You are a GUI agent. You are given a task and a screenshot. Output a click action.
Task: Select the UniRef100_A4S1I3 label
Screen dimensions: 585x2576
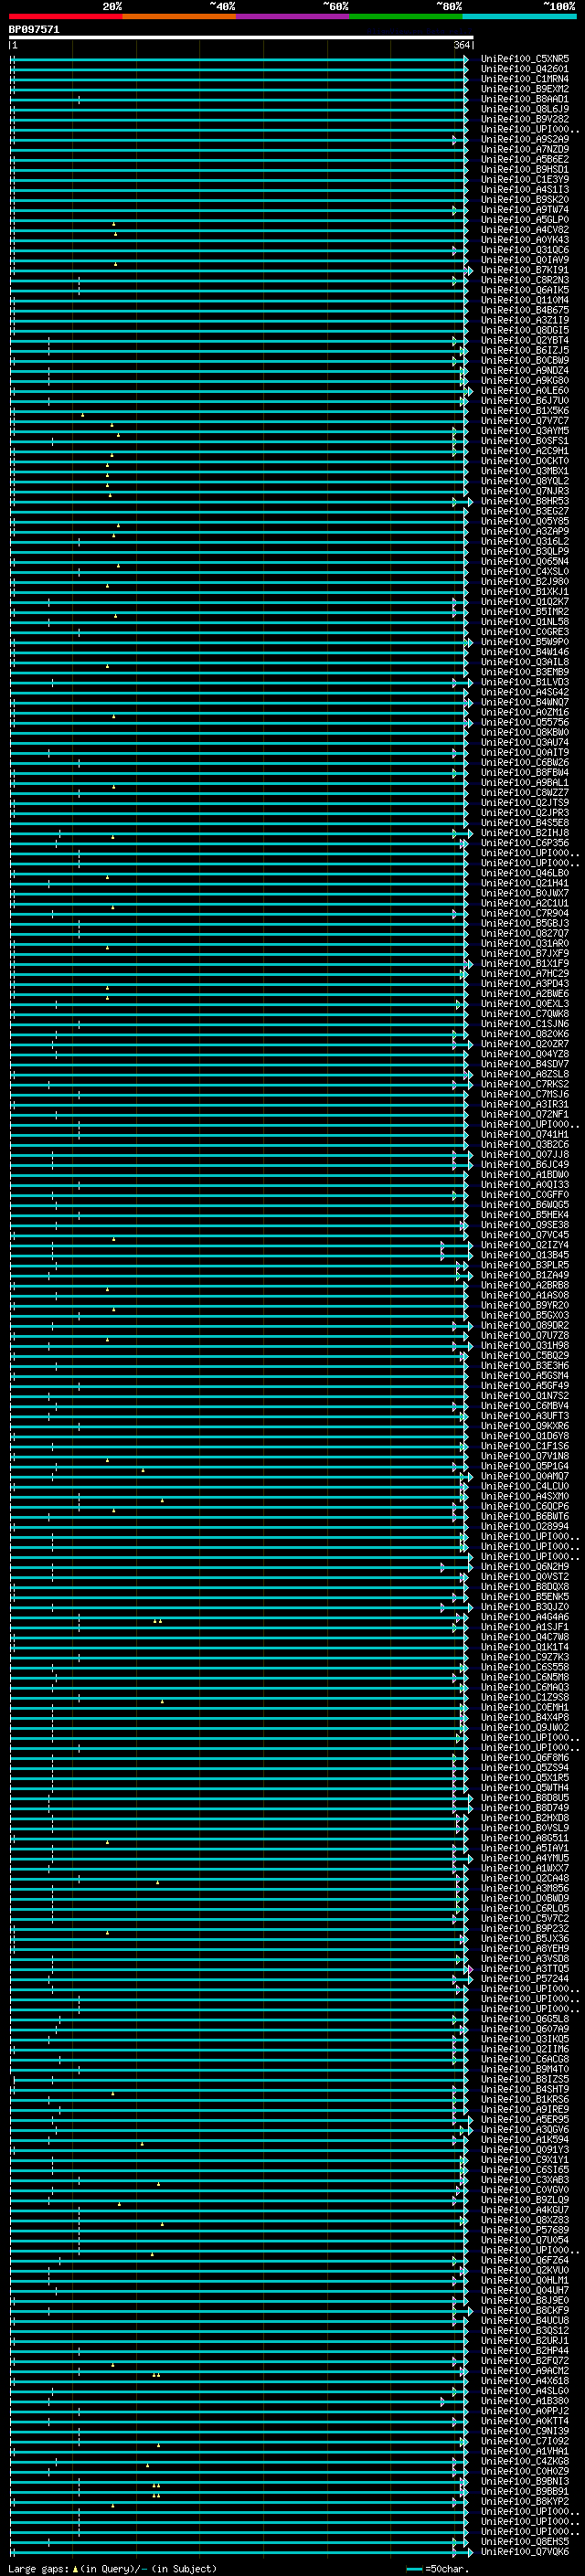525,189
